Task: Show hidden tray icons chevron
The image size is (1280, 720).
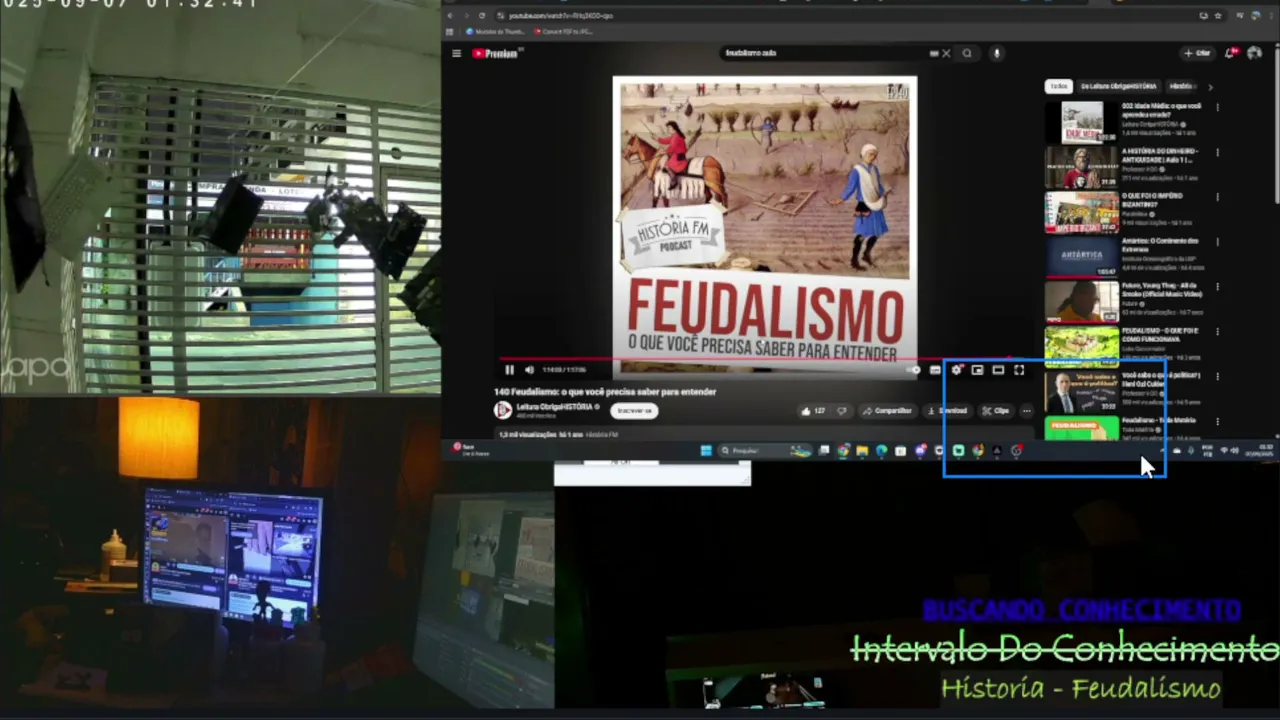Action: click(1162, 451)
